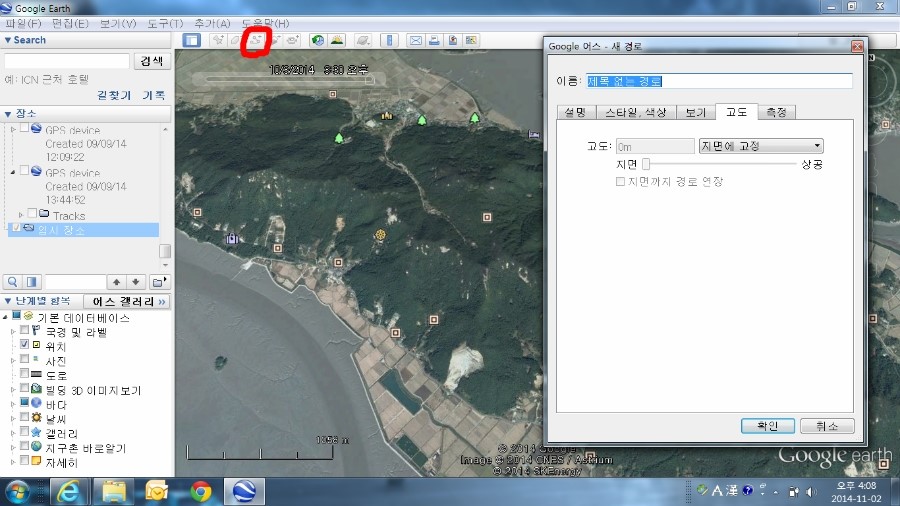
Task: Show historical imagery clock icon
Action: tap(317, 40)
